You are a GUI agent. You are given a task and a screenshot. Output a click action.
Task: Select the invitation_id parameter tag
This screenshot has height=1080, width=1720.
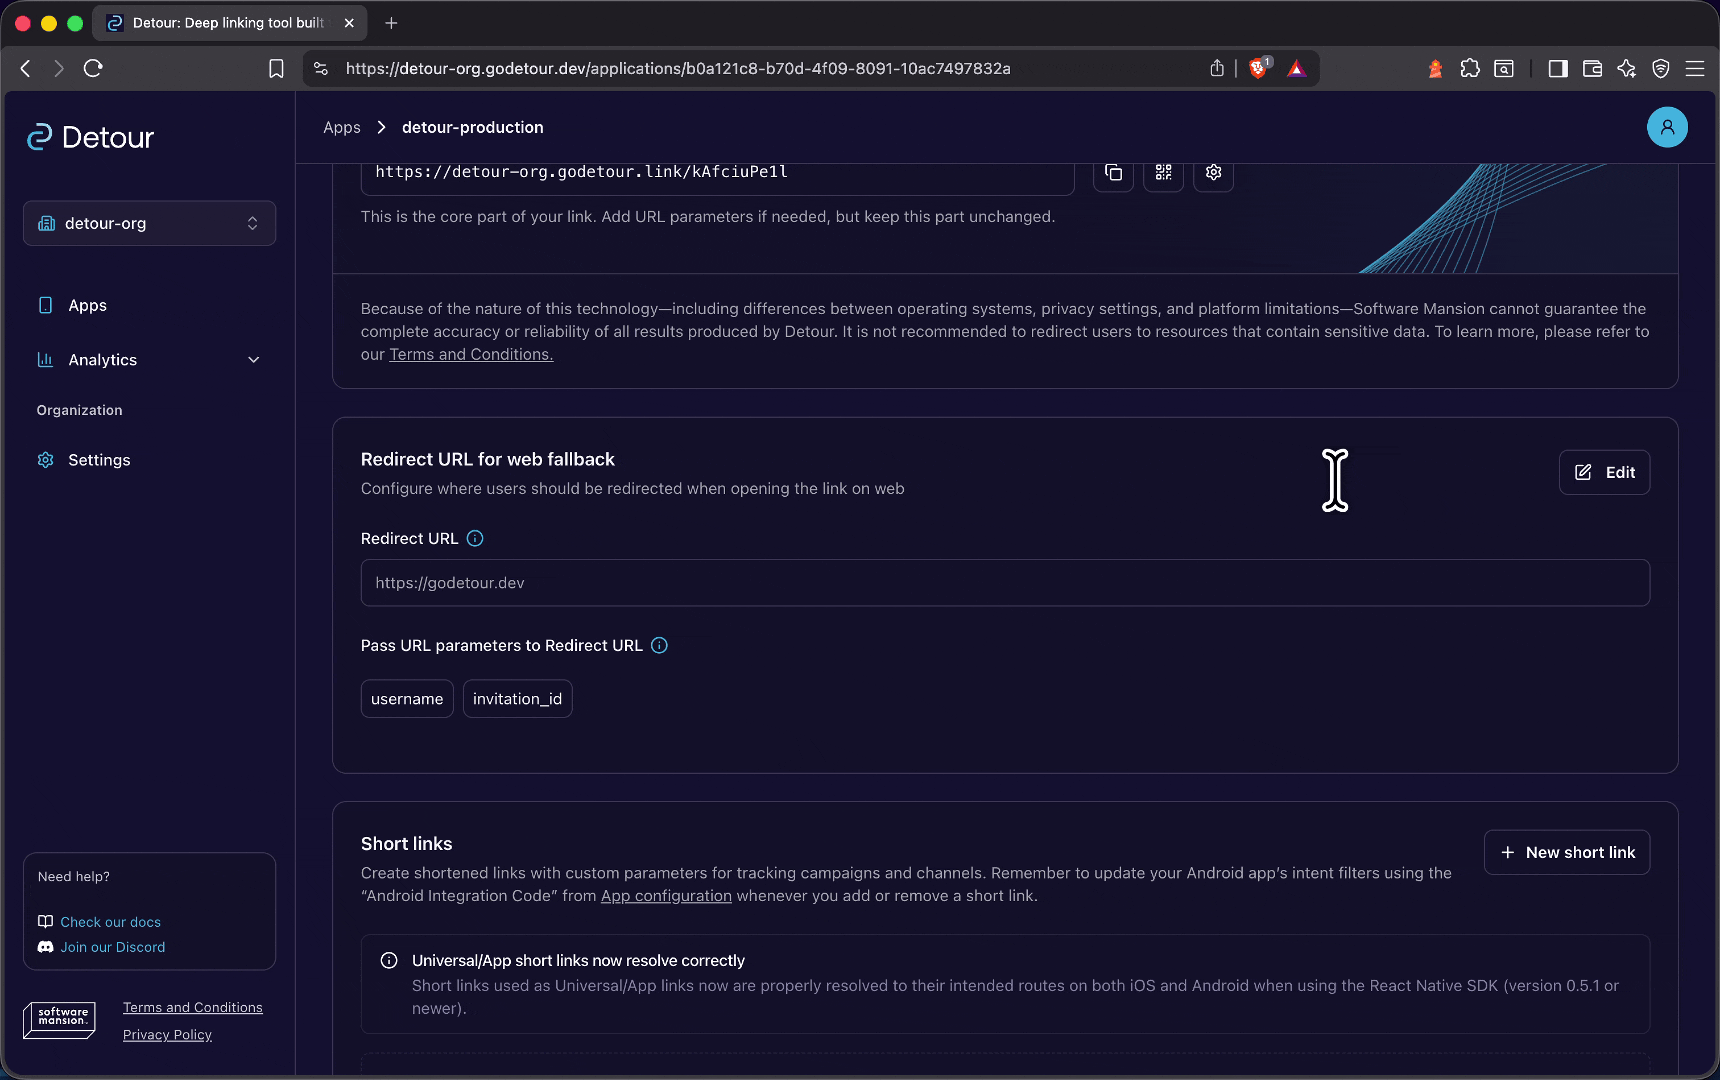point(517,699)
